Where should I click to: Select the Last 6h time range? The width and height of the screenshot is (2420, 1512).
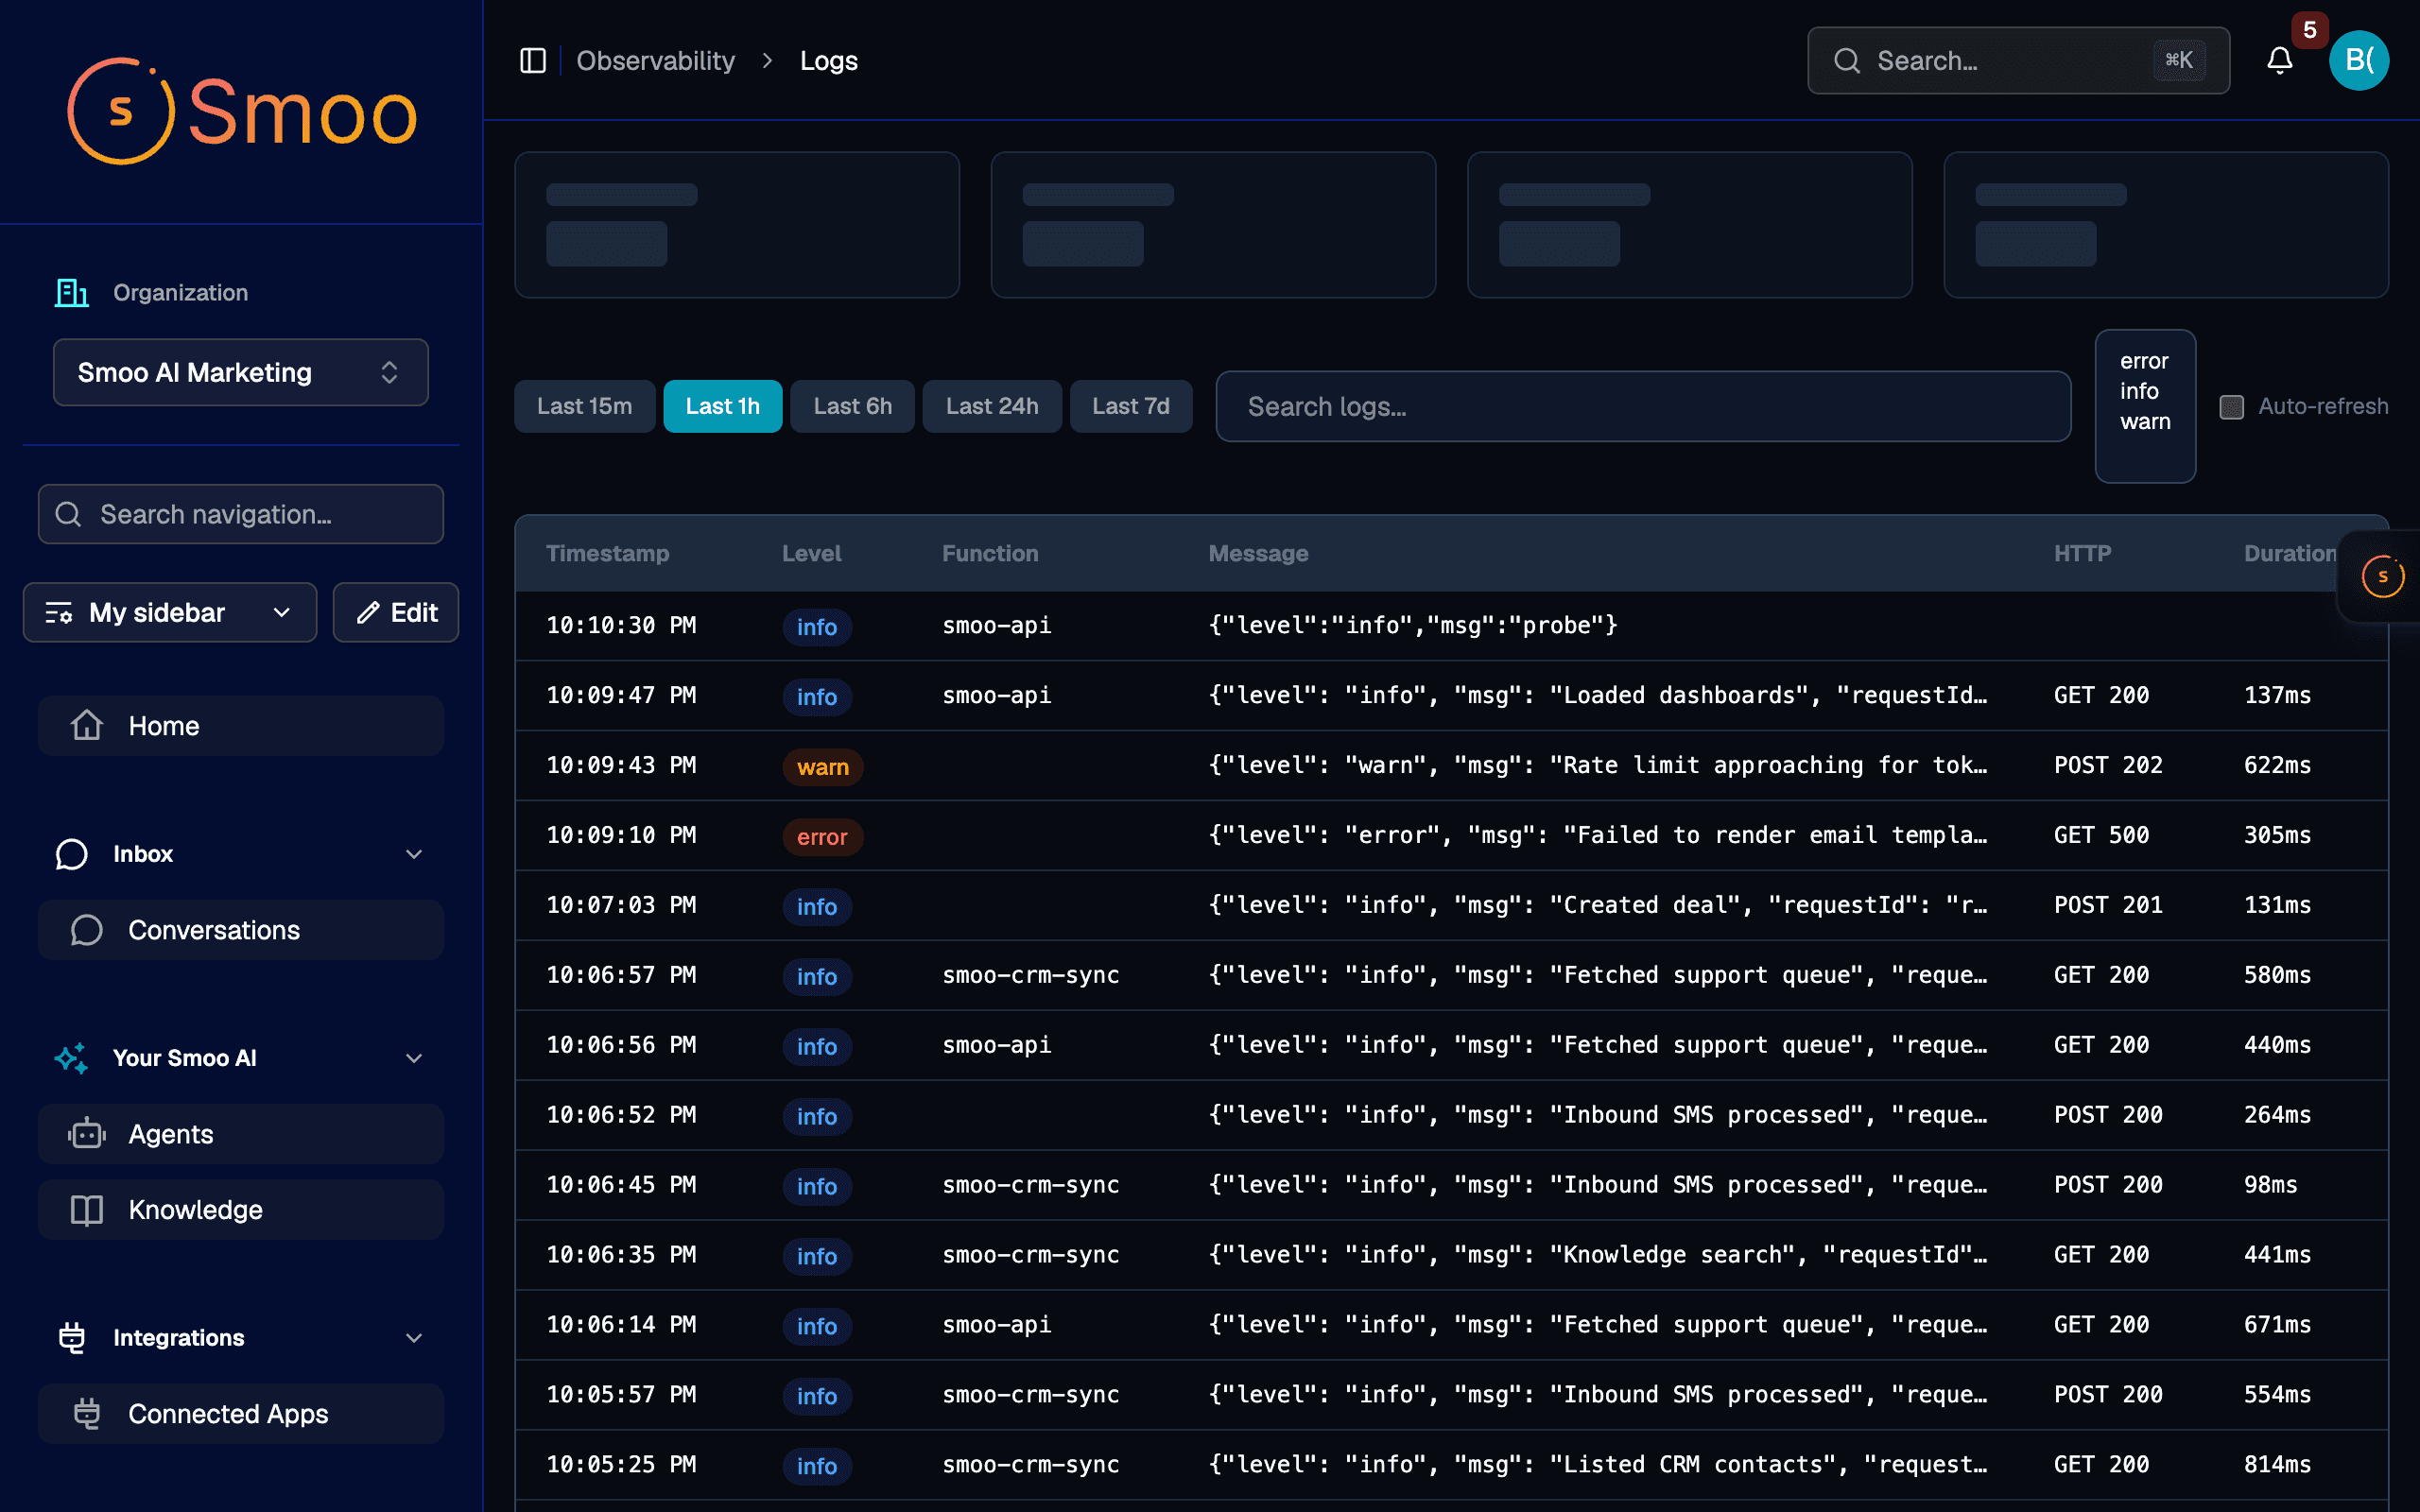coord(852,406)
